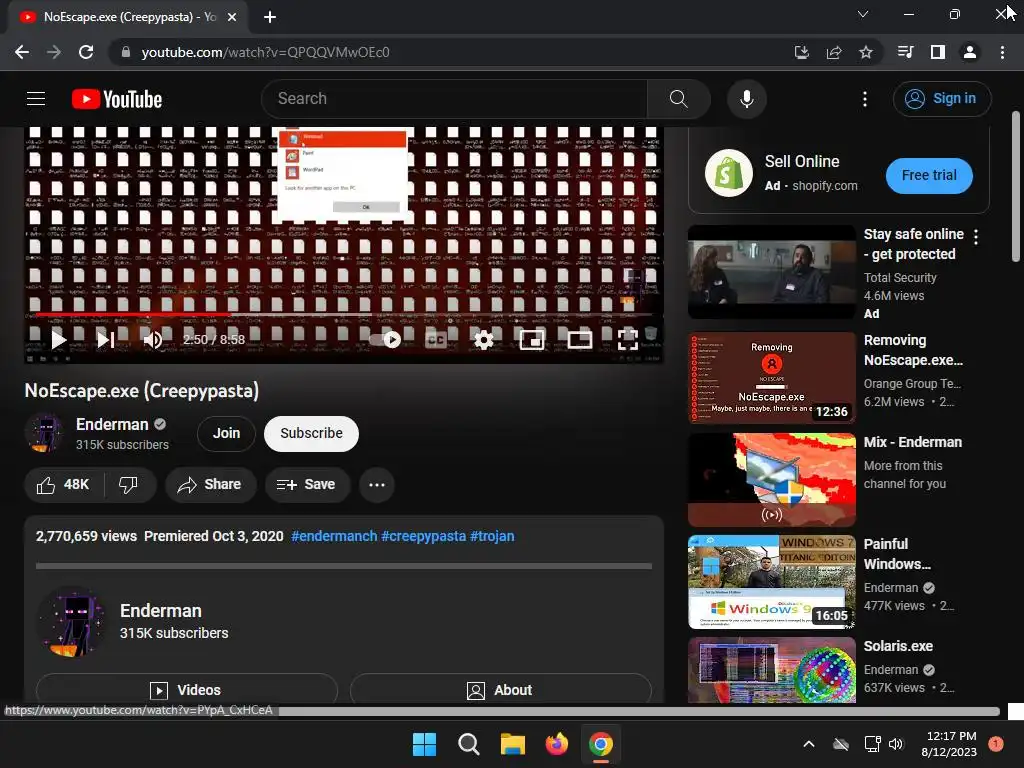Enable the miniplayer
1024x768 pixels.
532,340
